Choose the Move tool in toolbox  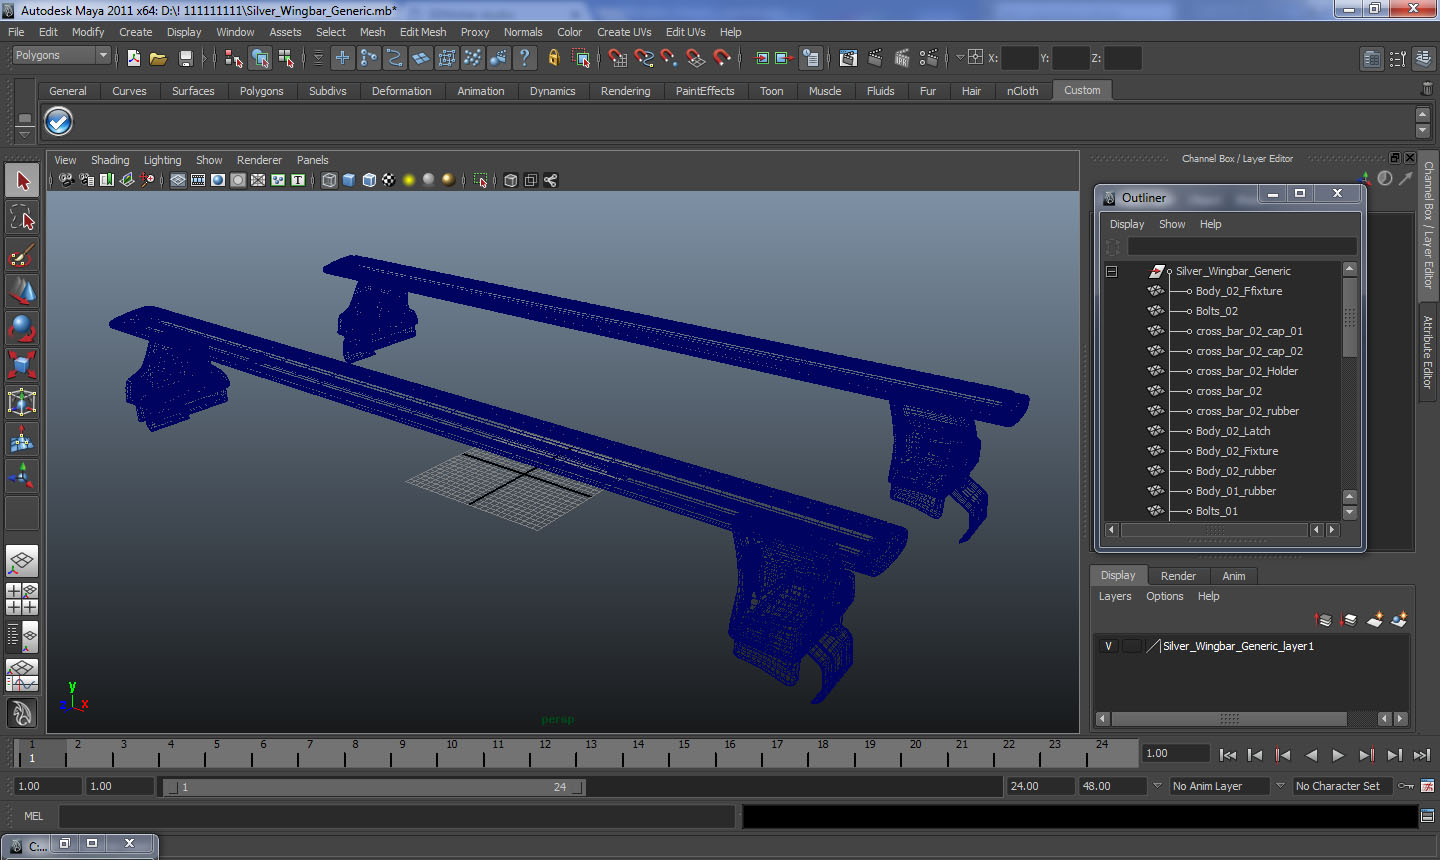(x=22, y=291)
